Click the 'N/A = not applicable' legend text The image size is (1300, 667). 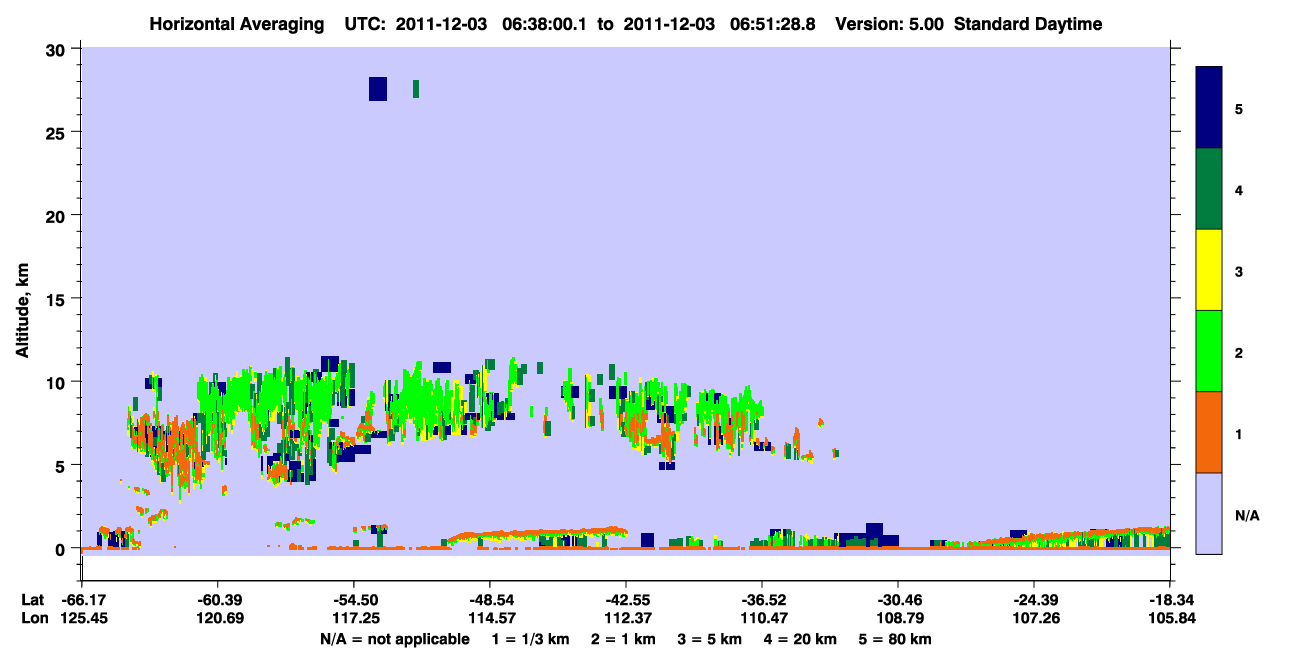395,639
